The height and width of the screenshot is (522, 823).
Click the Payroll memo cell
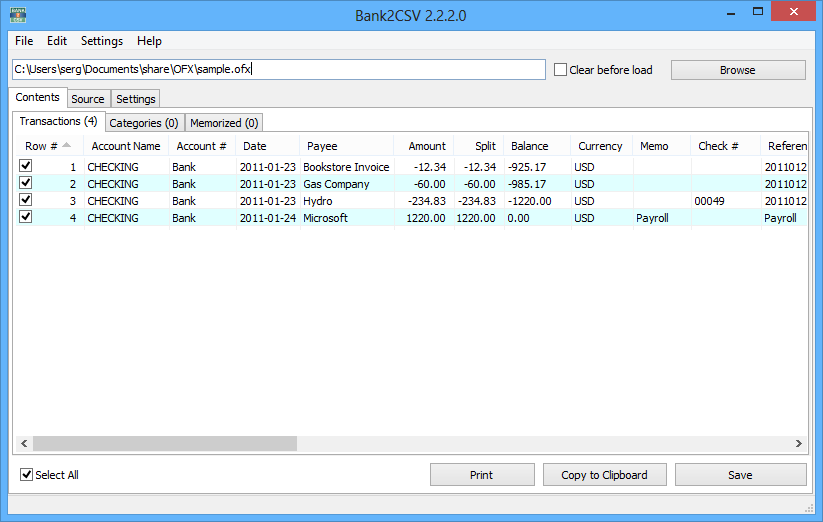pos(661,218)
